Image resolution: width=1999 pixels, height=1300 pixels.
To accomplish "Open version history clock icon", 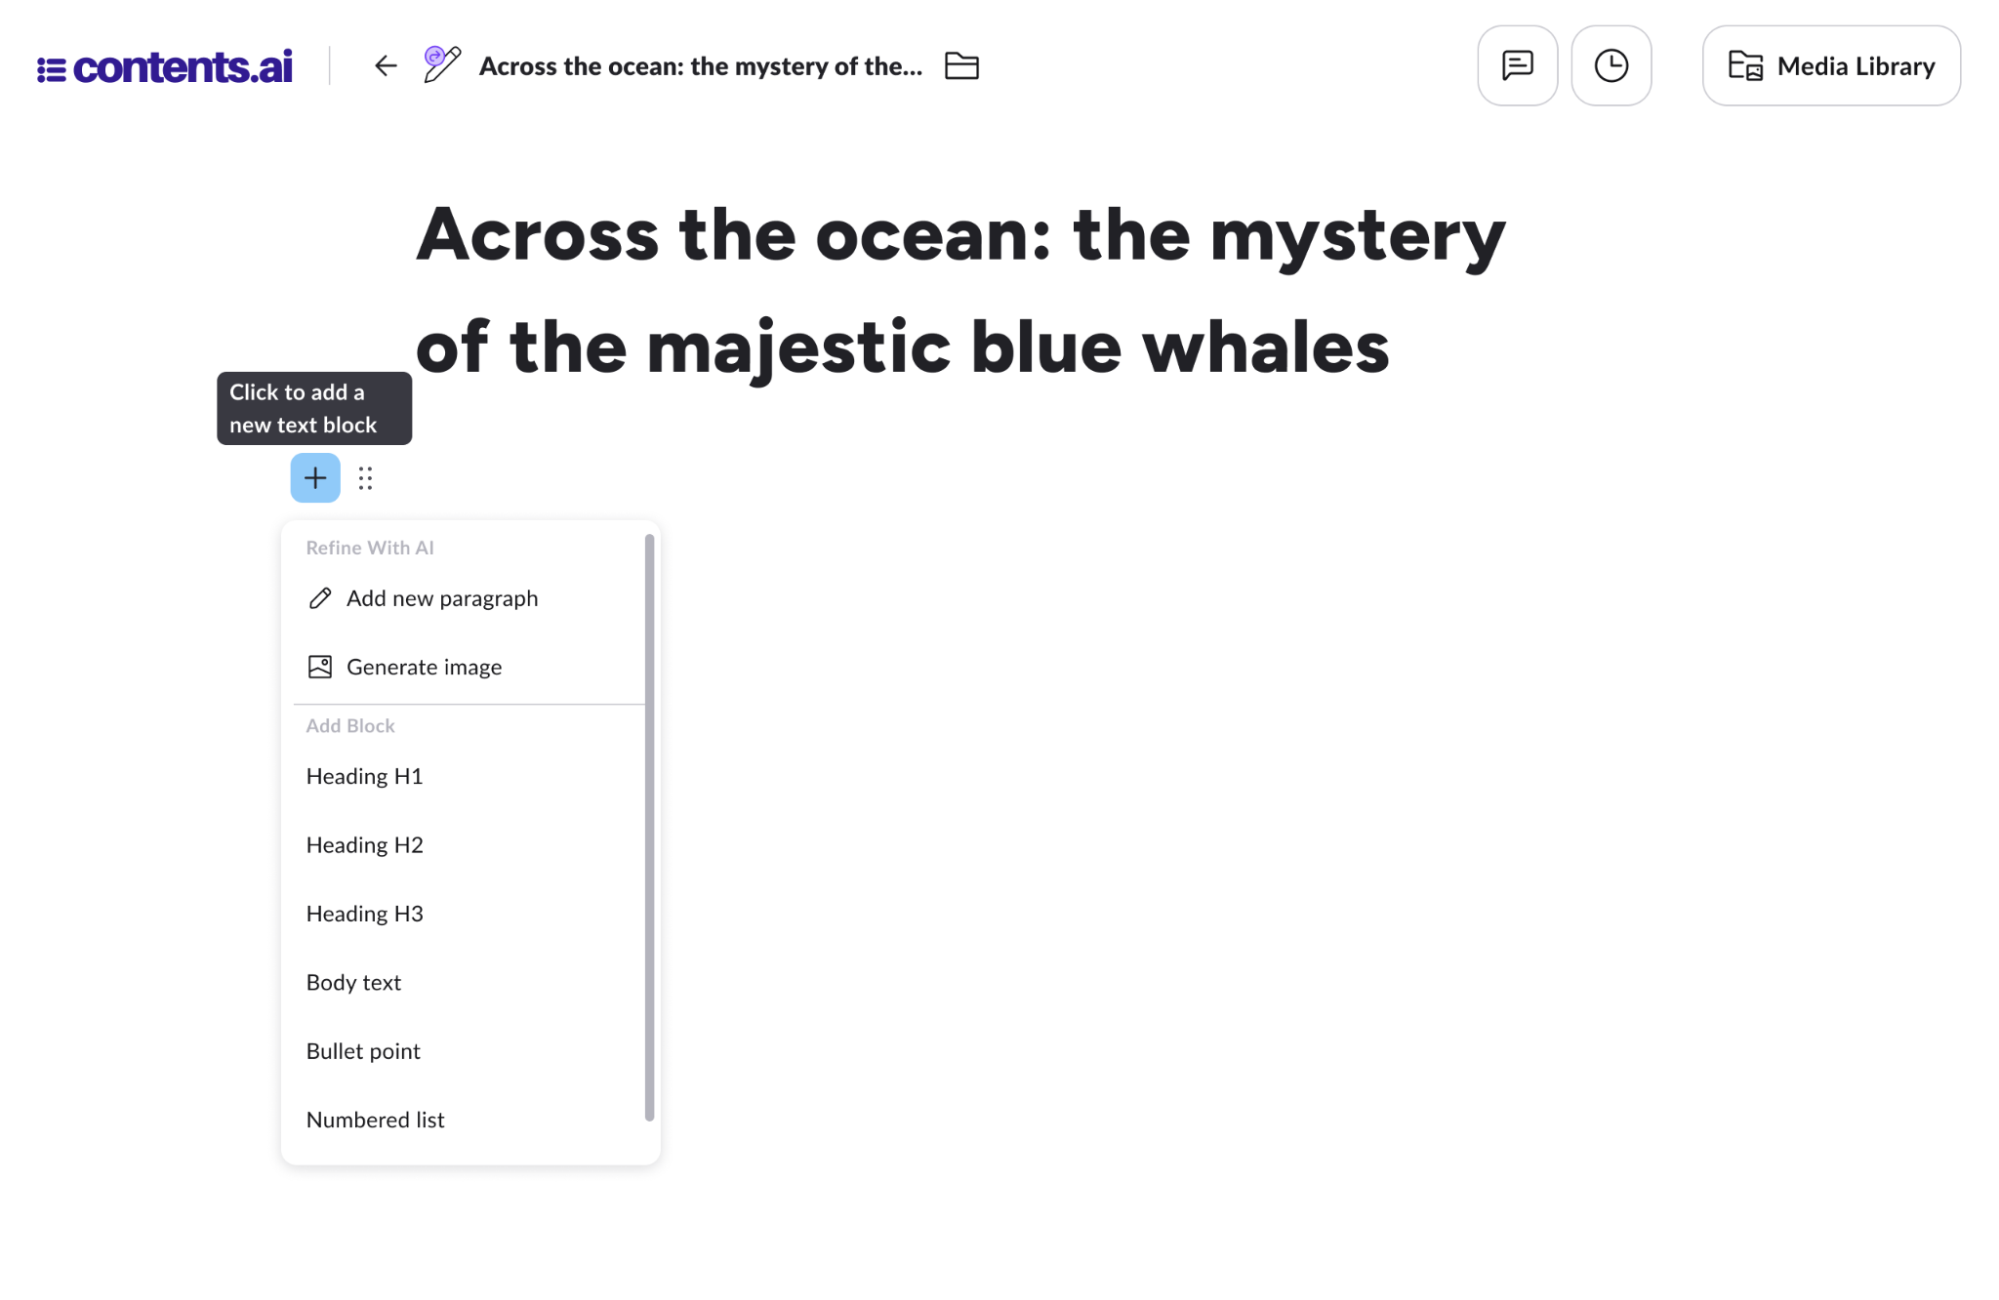I will coord(1610,66).
